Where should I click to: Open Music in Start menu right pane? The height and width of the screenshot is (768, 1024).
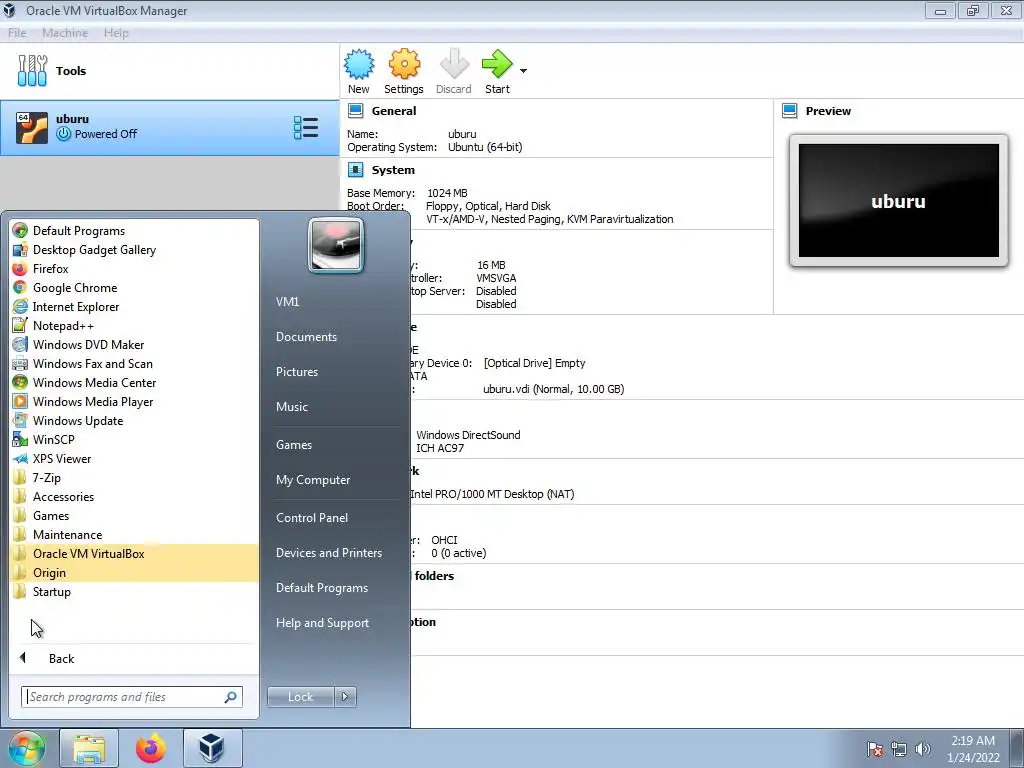click(291, 406)
